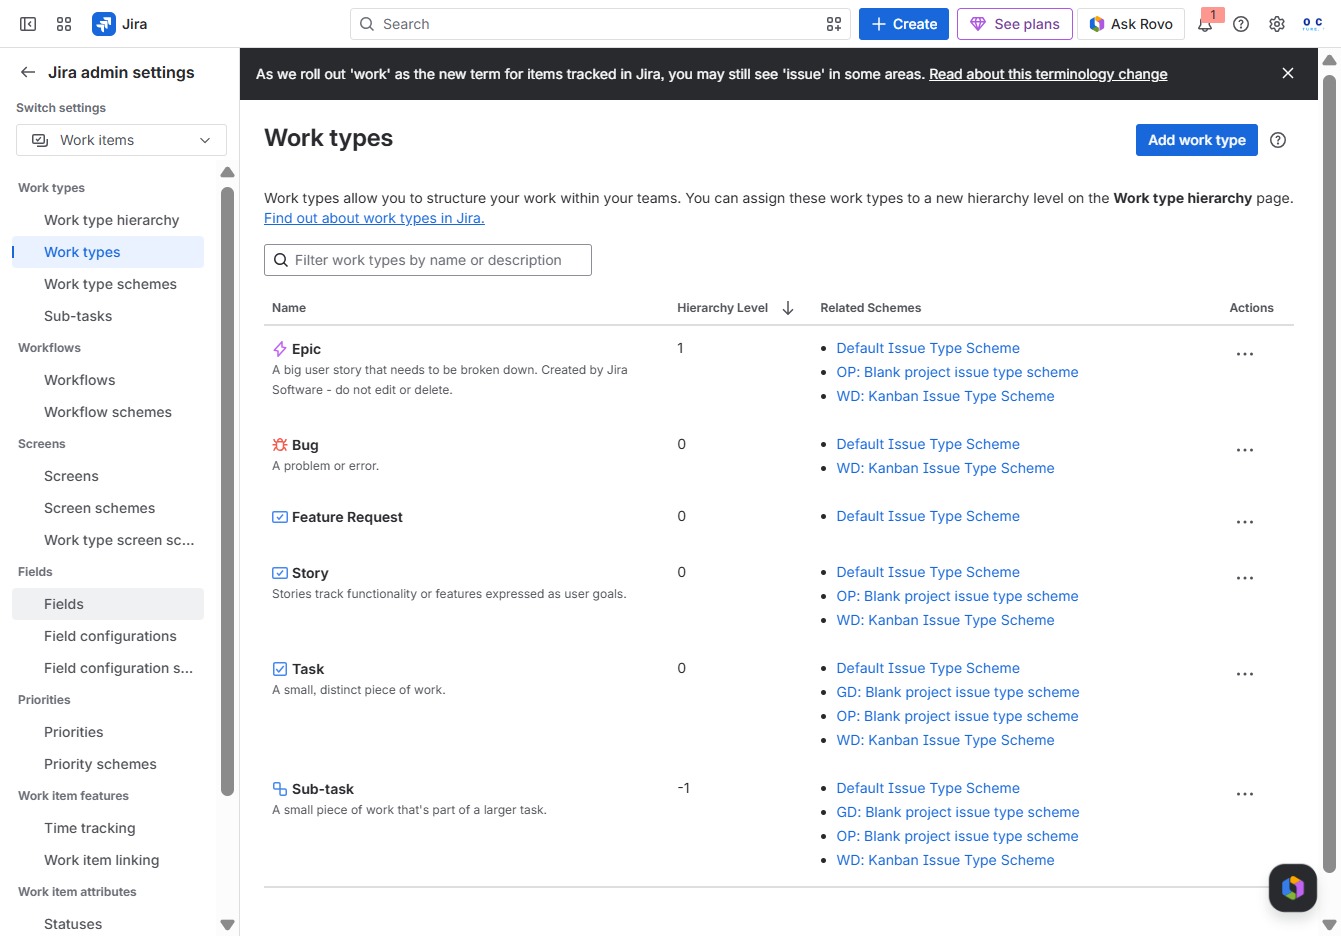1341x936 pixels.
Task: Collapse the sidebar using the top-left panel icon
Action: pyautogui.click(x=28, y=24)
